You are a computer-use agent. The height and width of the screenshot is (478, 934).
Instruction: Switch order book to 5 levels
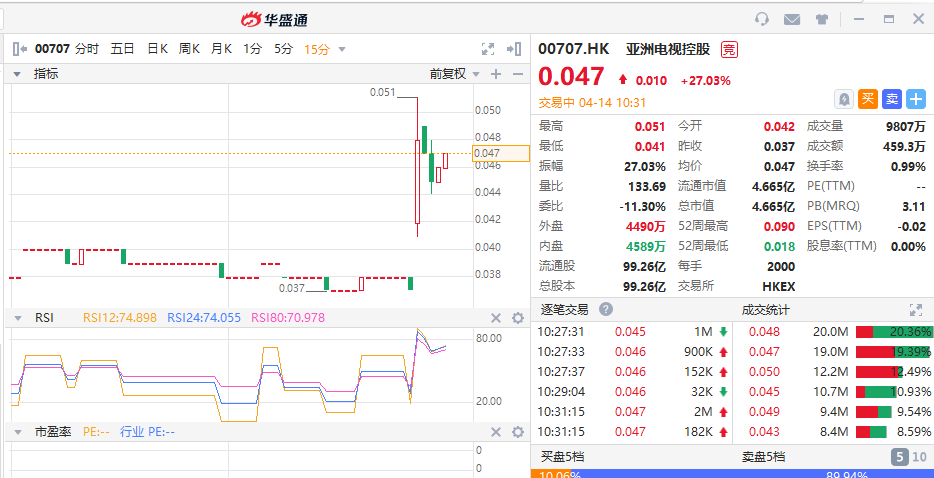[899, 457]
